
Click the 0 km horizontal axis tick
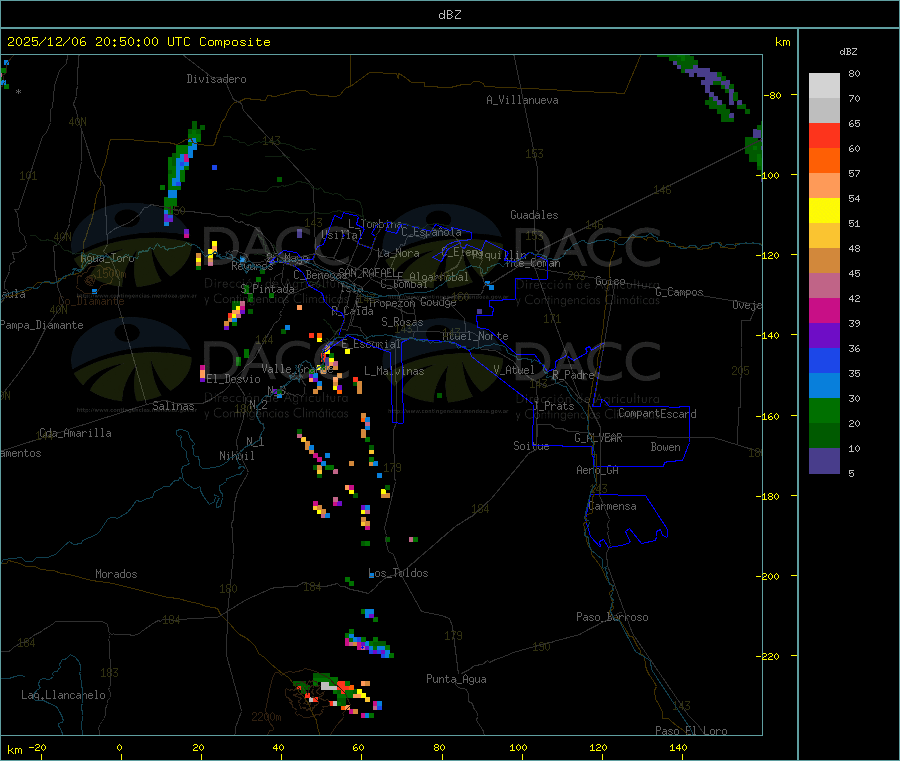click(119, 747)
